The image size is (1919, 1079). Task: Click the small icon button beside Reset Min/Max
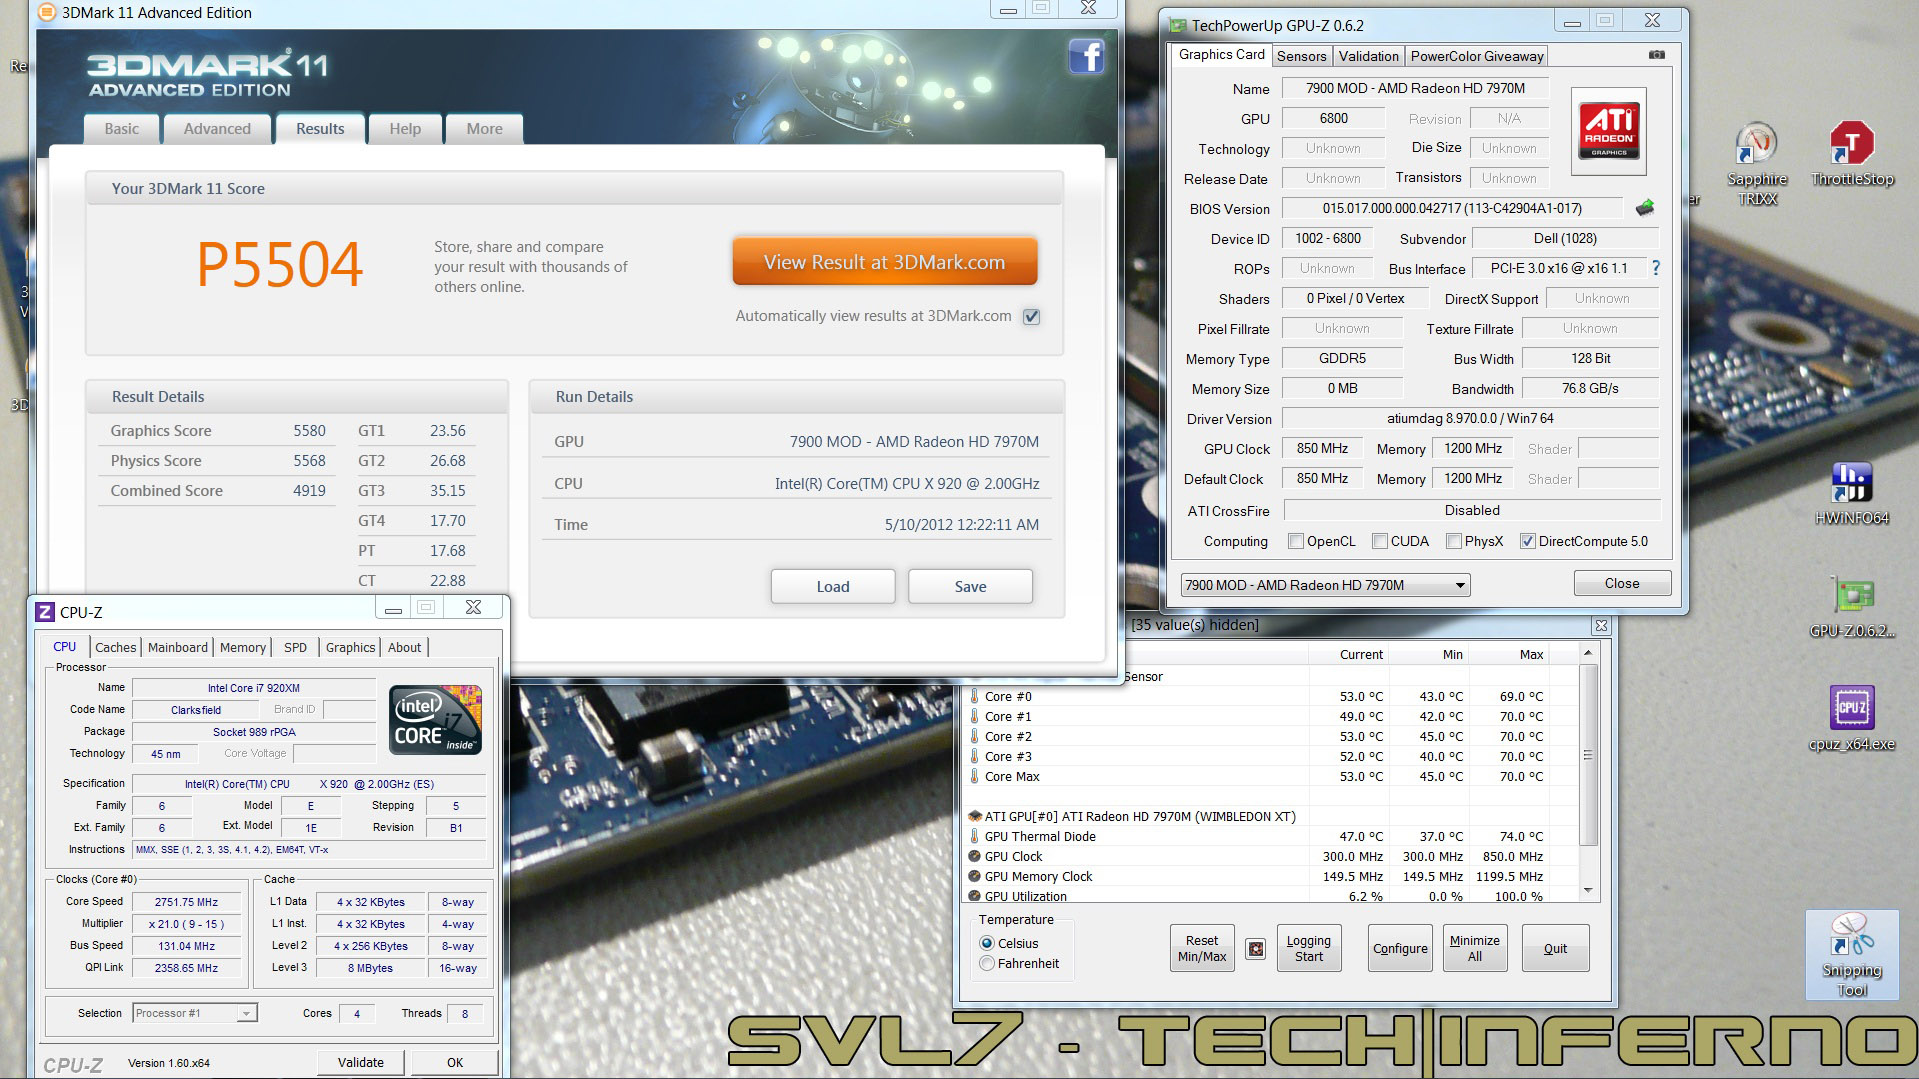click(x=1256, y=949)
